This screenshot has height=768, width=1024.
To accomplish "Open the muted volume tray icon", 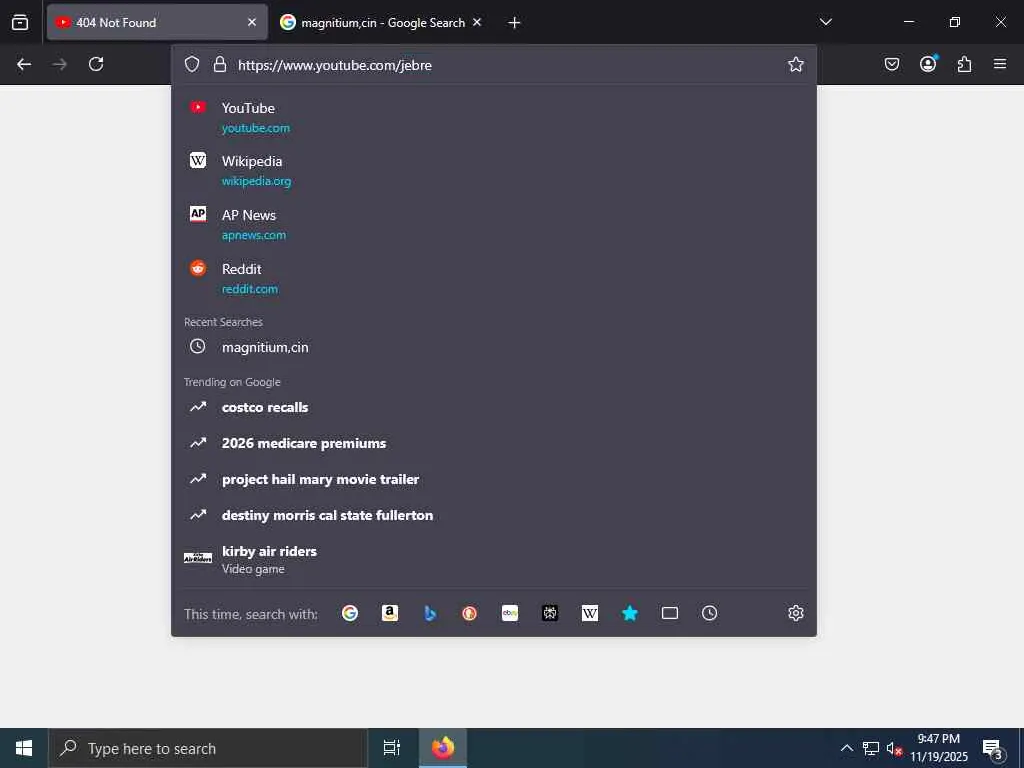I will pos(894,748).
